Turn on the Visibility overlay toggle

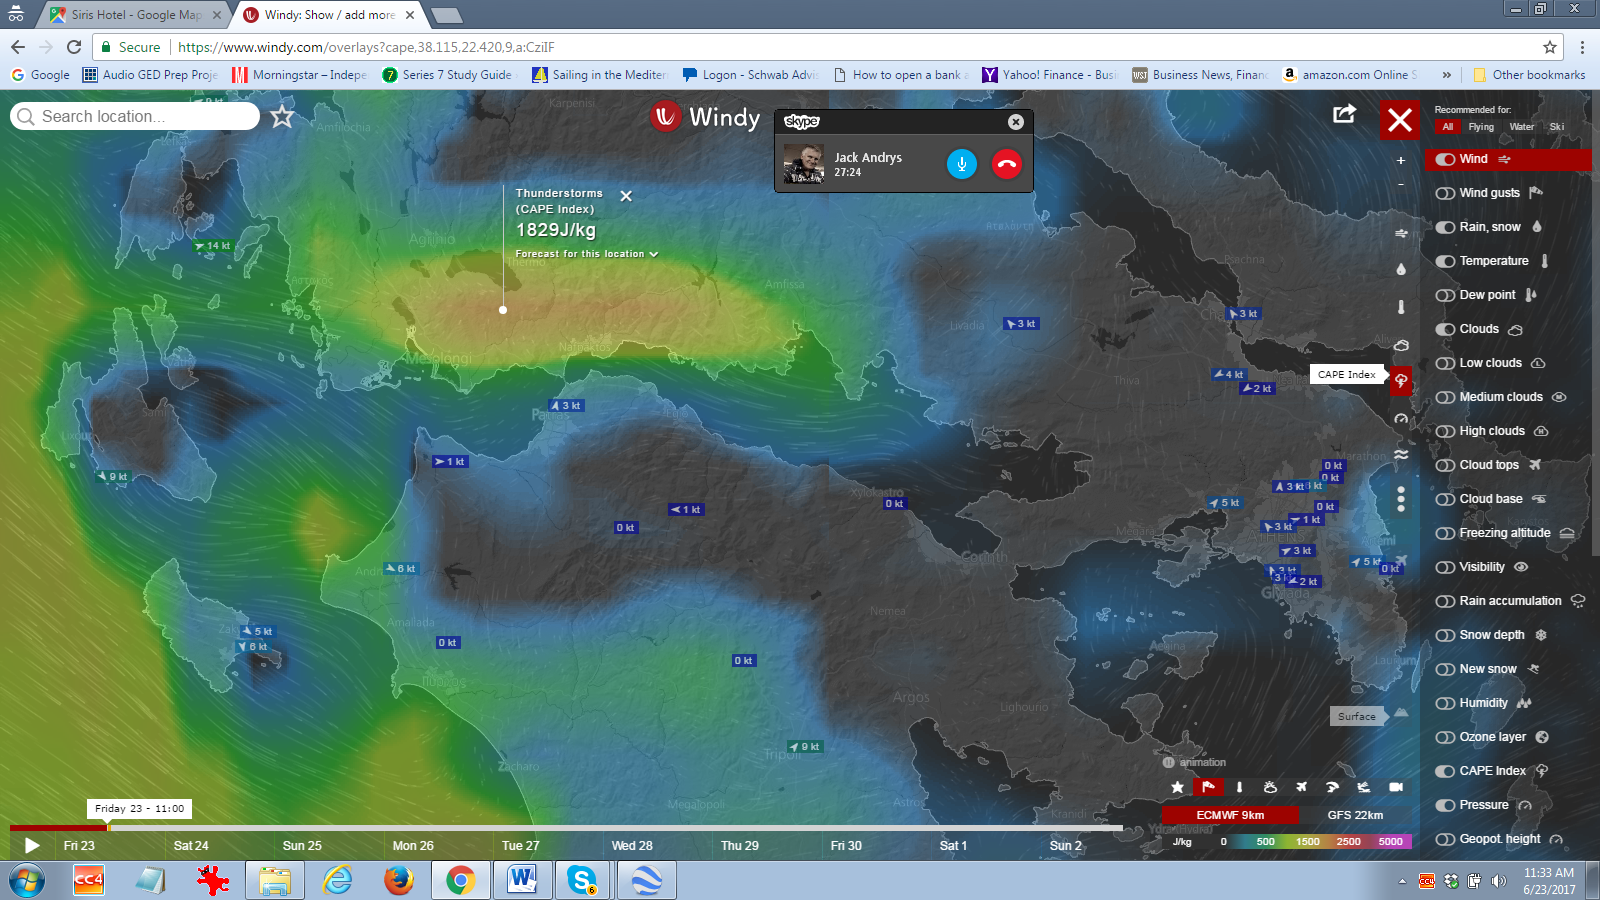(1445, 568)
